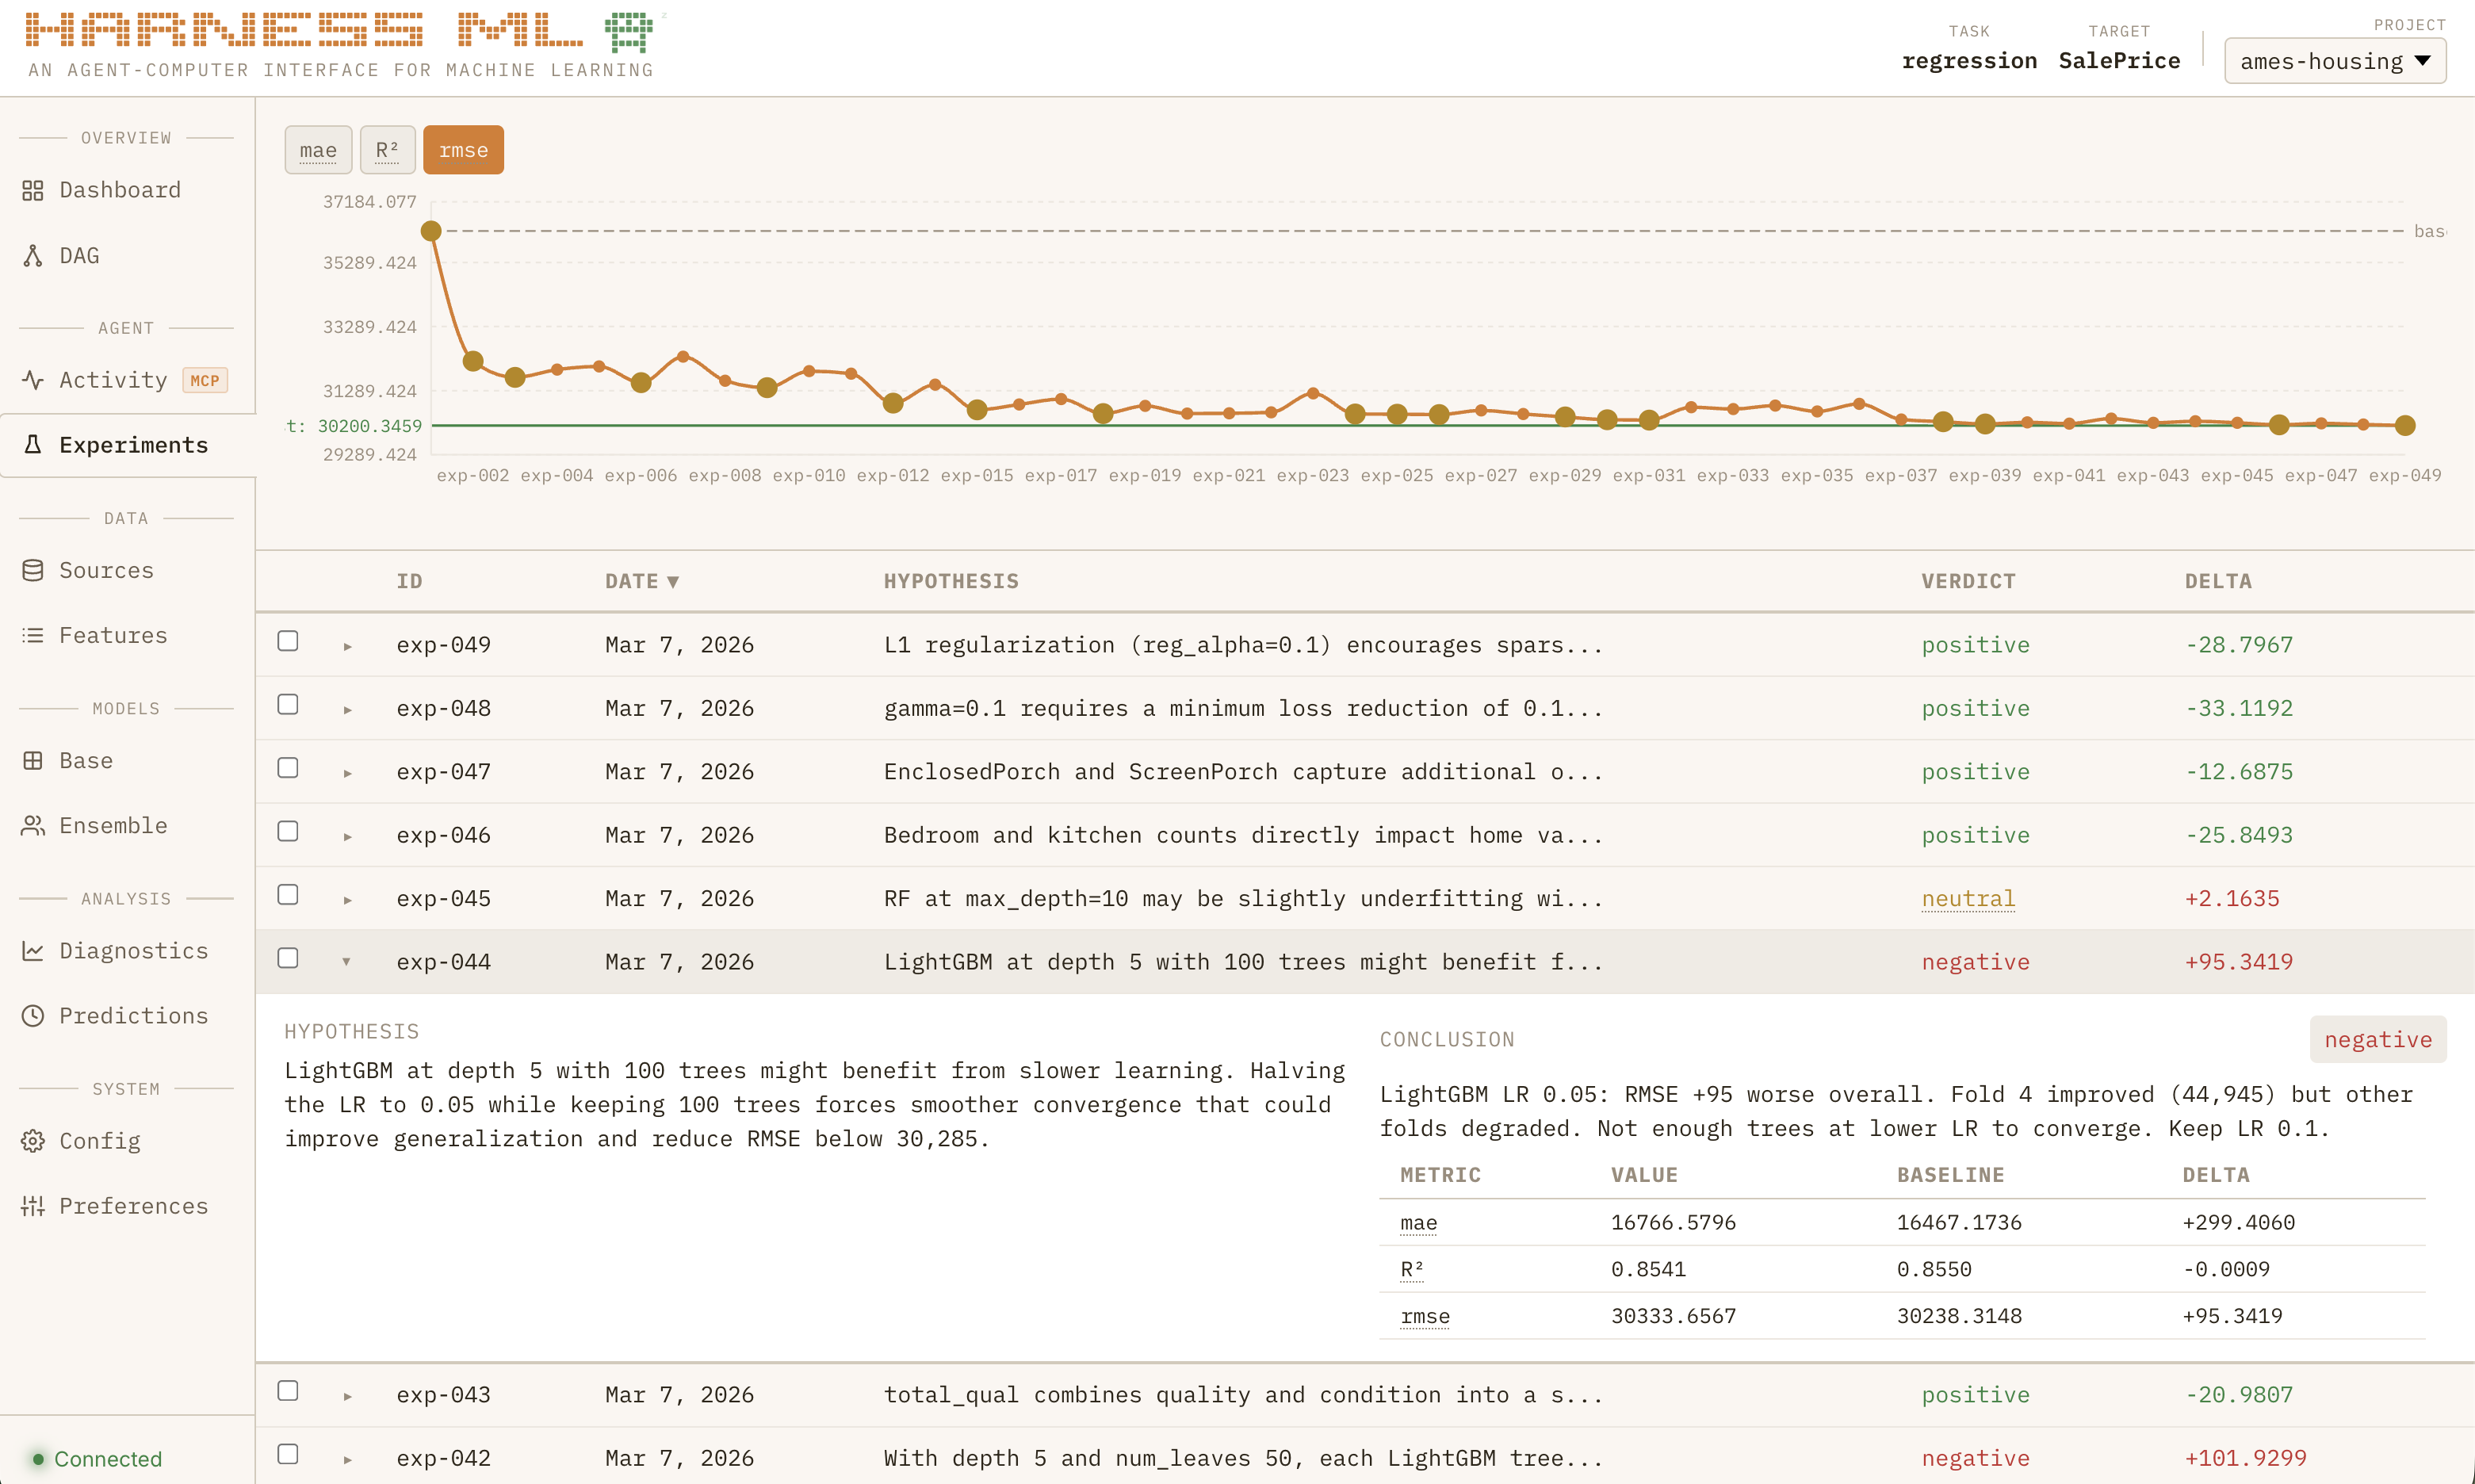Click the Ensemble people icon
The image size is (2475, 1484).
(33, 825)
